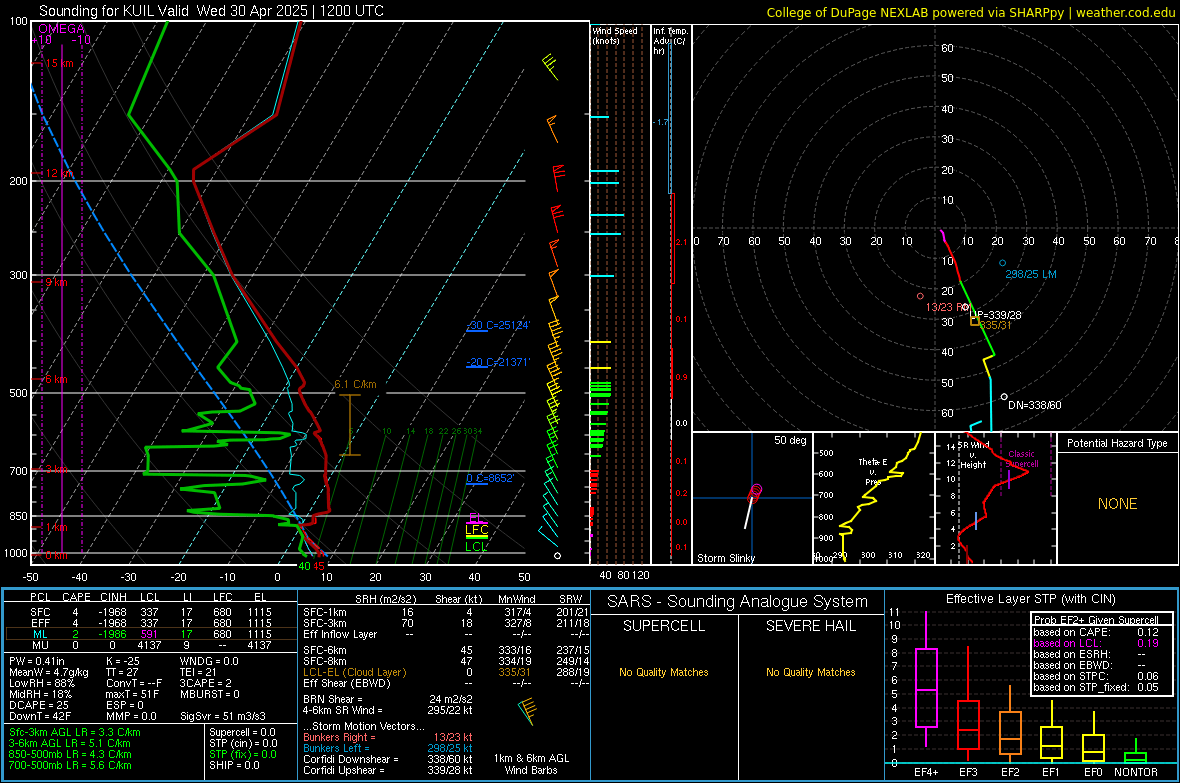
Task: Click the Sfc-3km AGL LR value
Action: 75,732
